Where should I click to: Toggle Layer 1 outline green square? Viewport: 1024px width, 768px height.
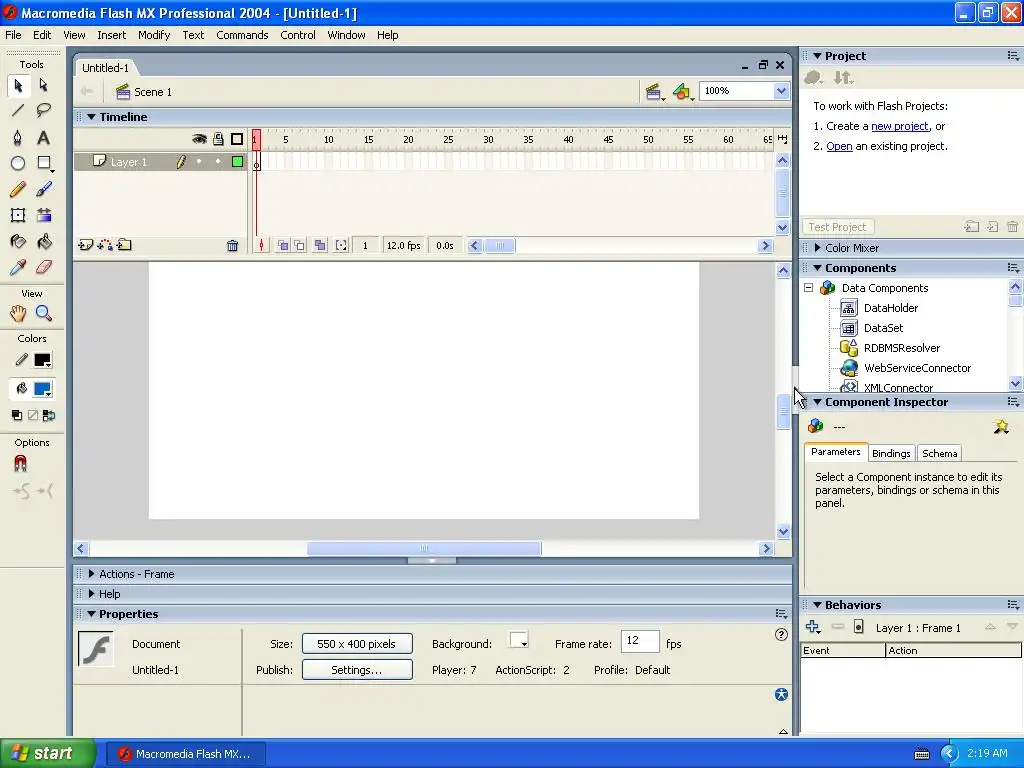pos(238,162)
